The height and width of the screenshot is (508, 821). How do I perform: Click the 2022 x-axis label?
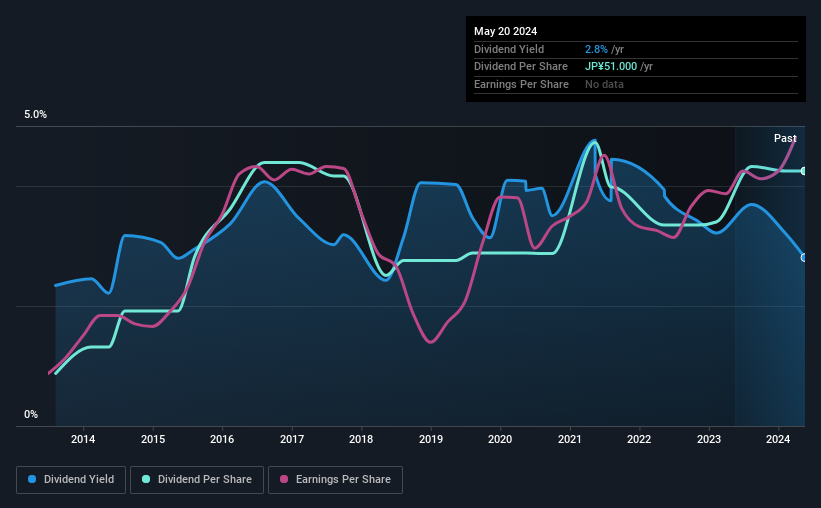(639, 439)
